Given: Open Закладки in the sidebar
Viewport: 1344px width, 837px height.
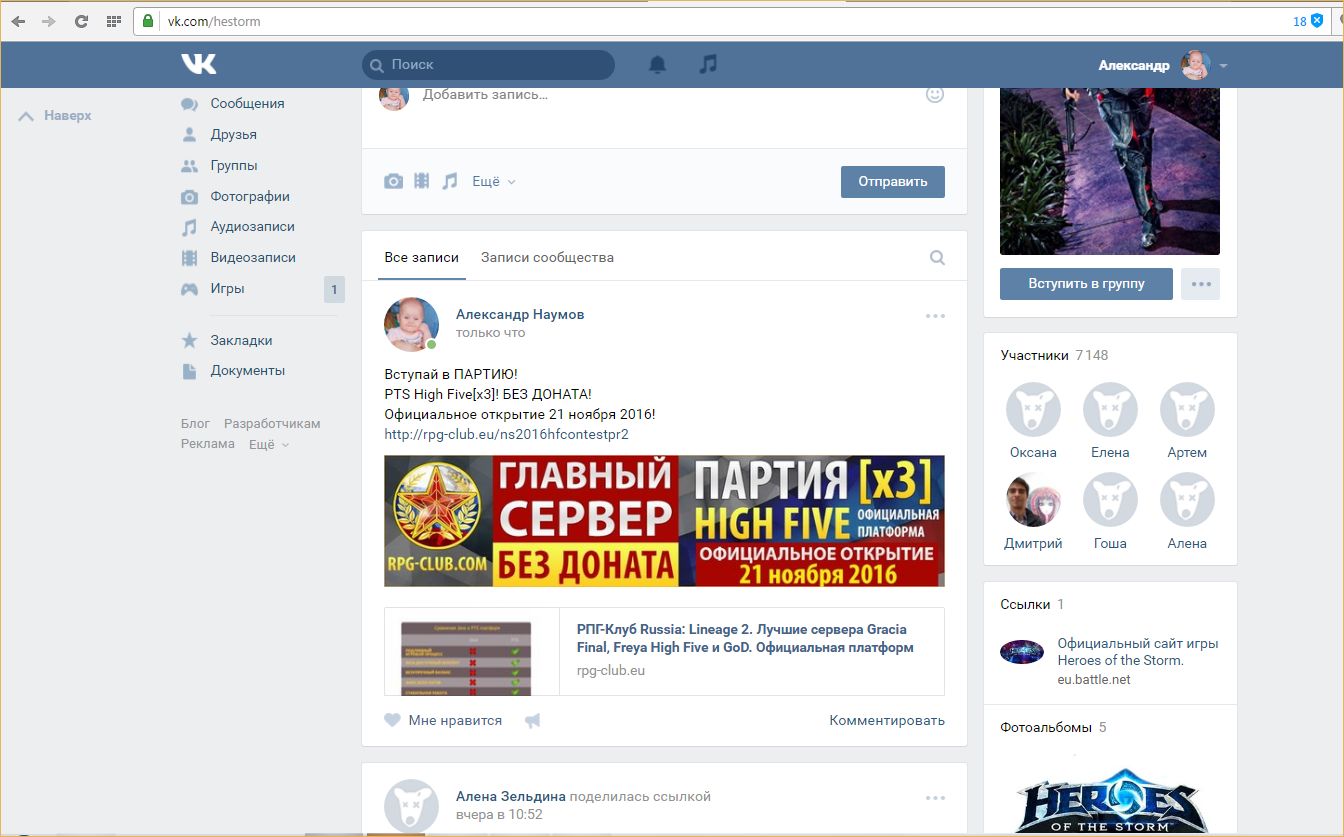Looking at the screenshot, I should pyautogui.click(x=241, y=340).
